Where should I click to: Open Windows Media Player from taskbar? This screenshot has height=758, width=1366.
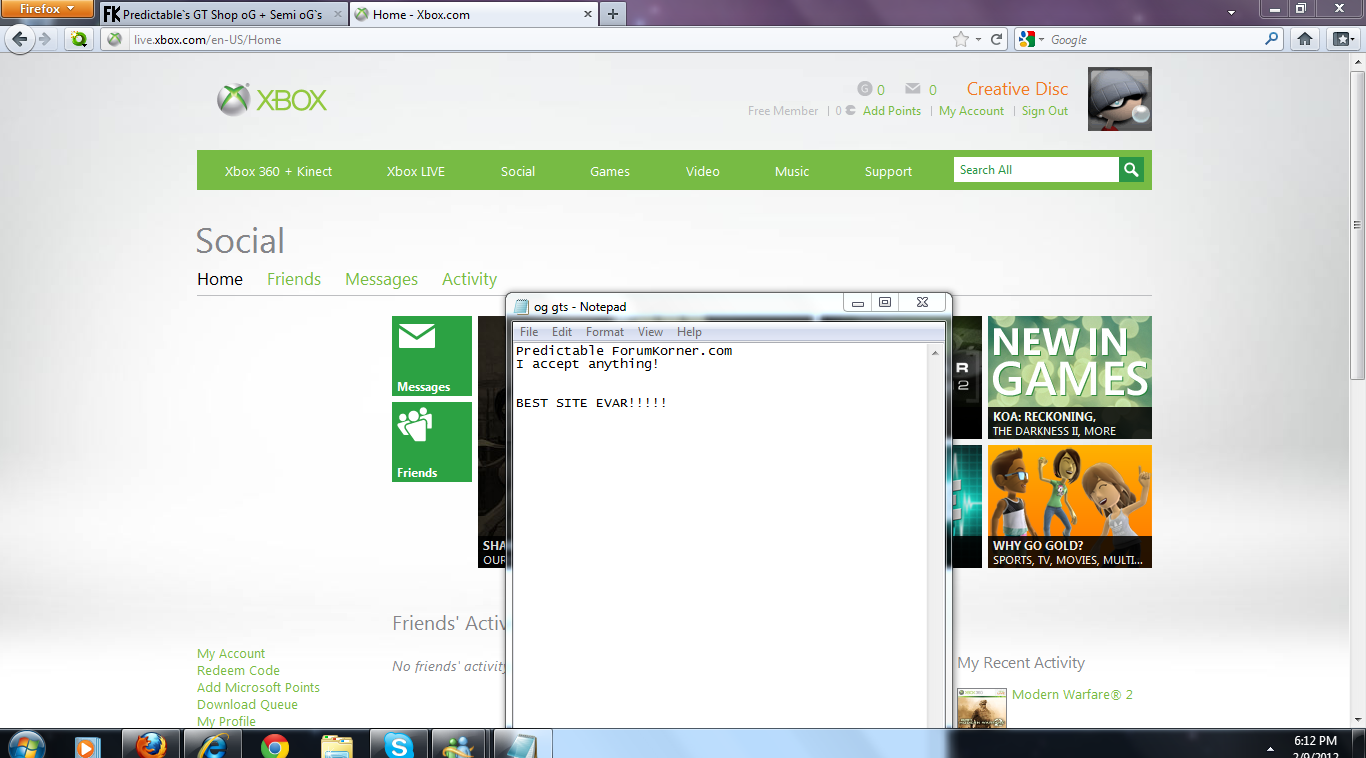(x=87, y=745)
